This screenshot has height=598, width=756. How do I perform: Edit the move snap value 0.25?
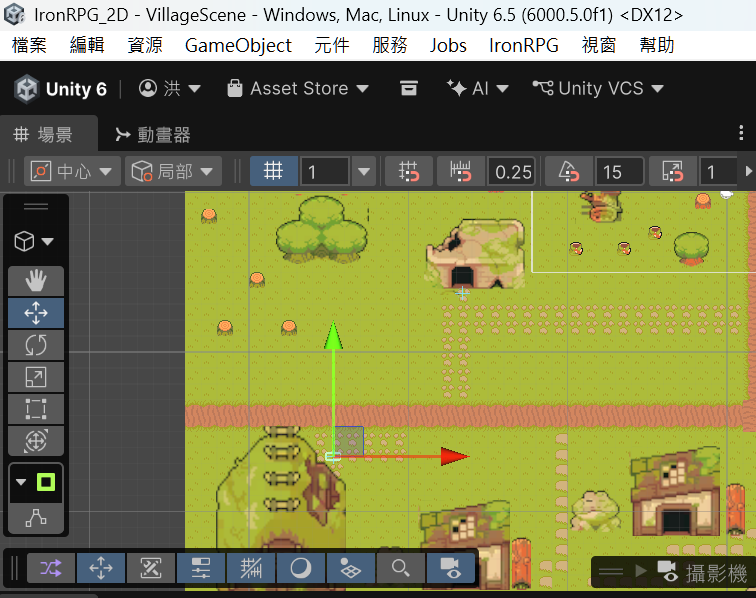tap(512, 172)
